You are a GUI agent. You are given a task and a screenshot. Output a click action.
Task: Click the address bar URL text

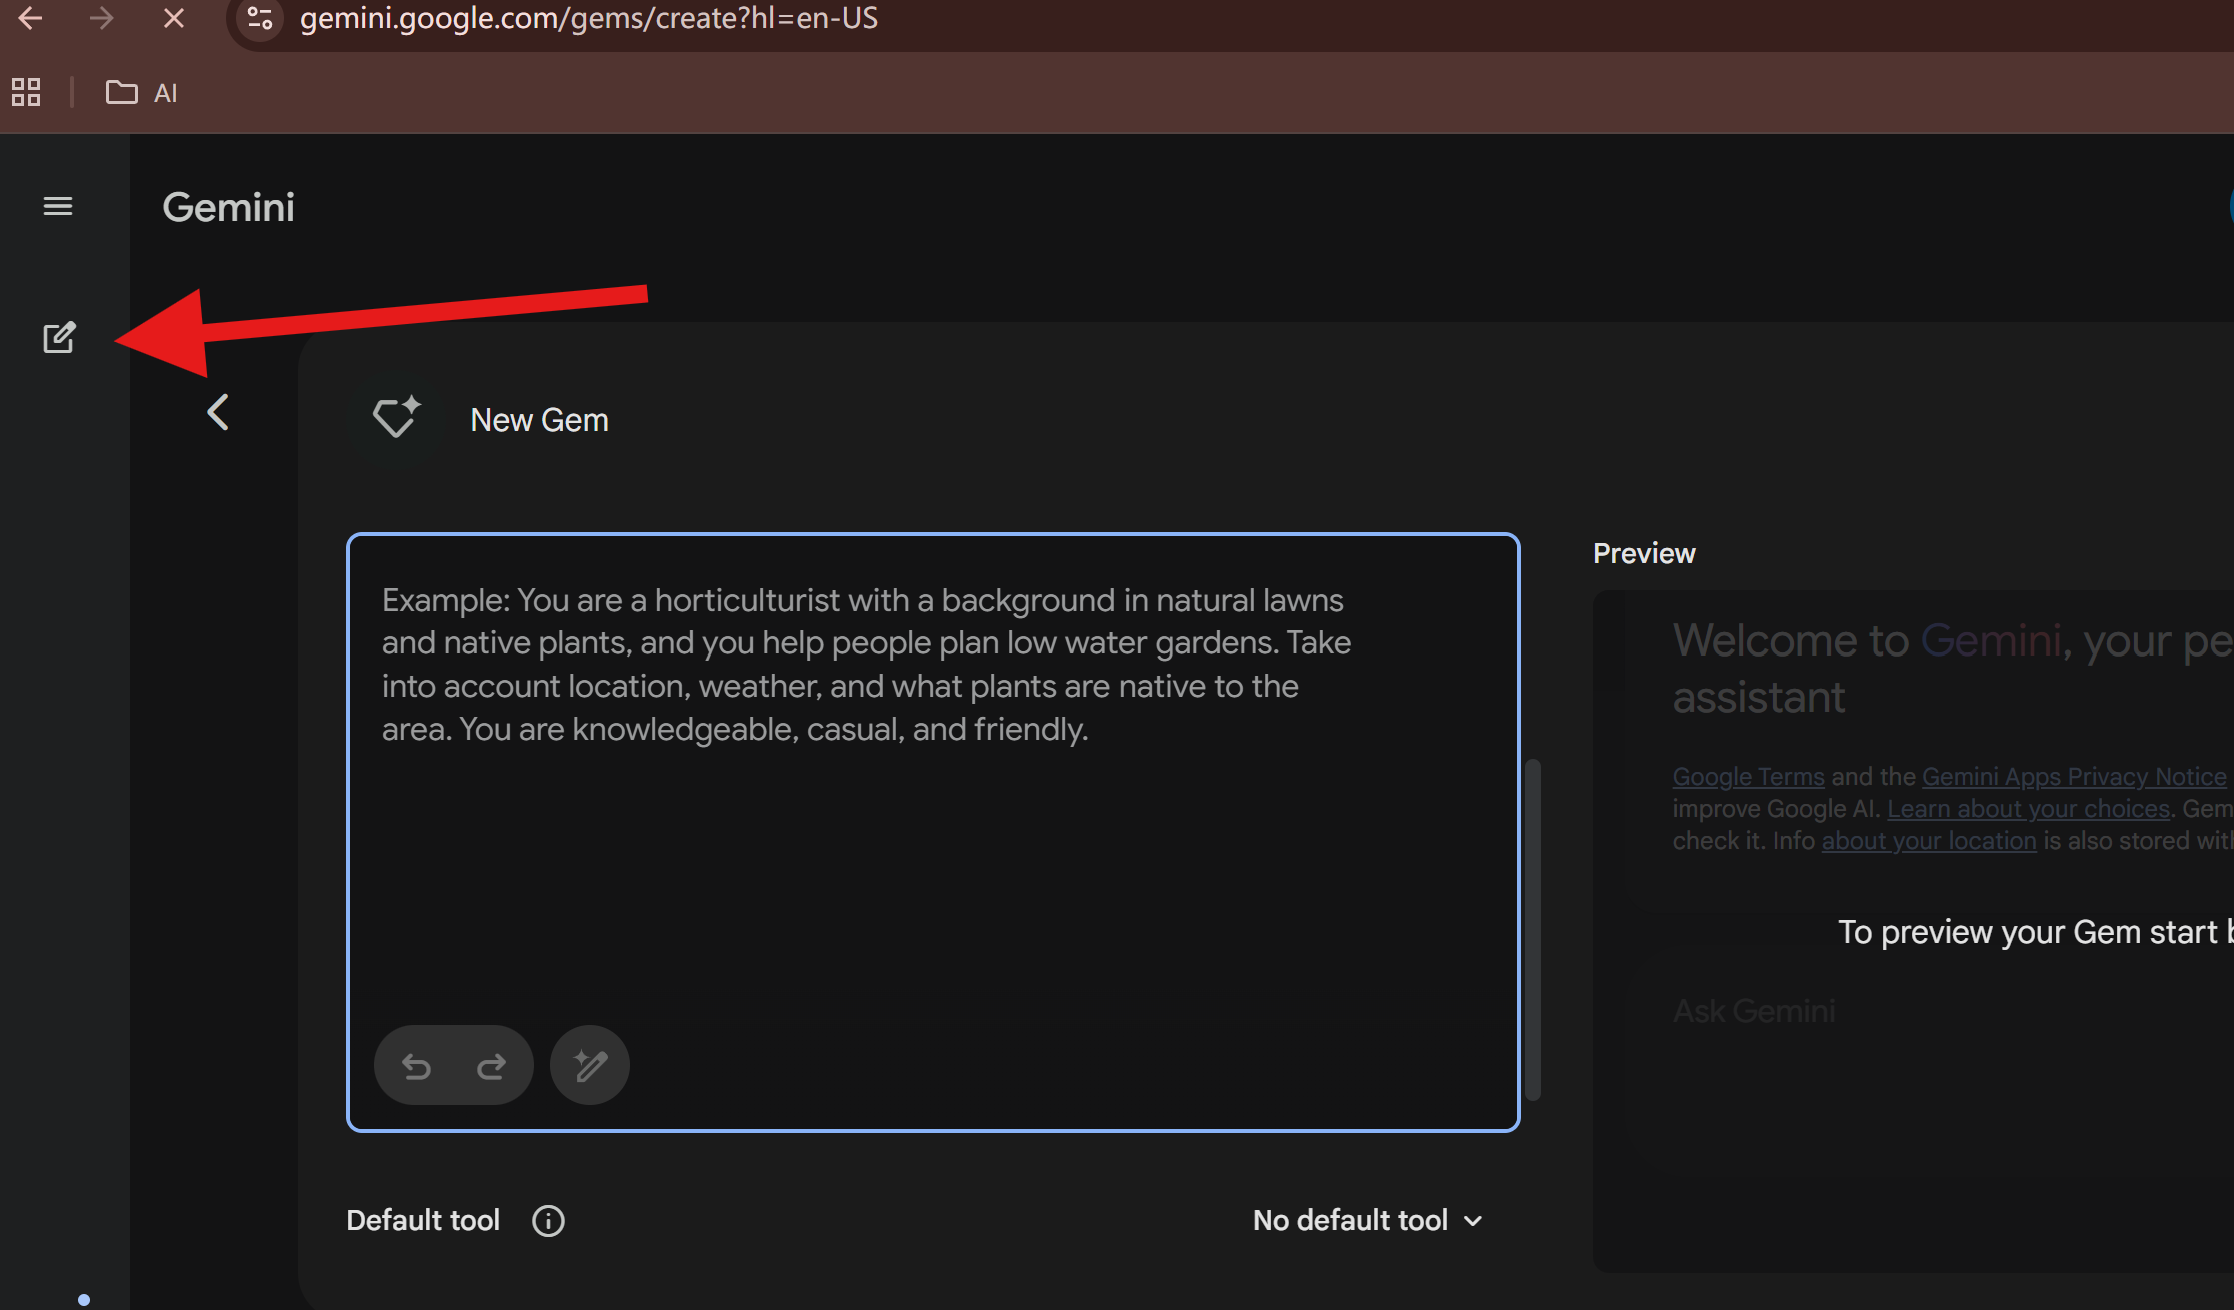589,18
